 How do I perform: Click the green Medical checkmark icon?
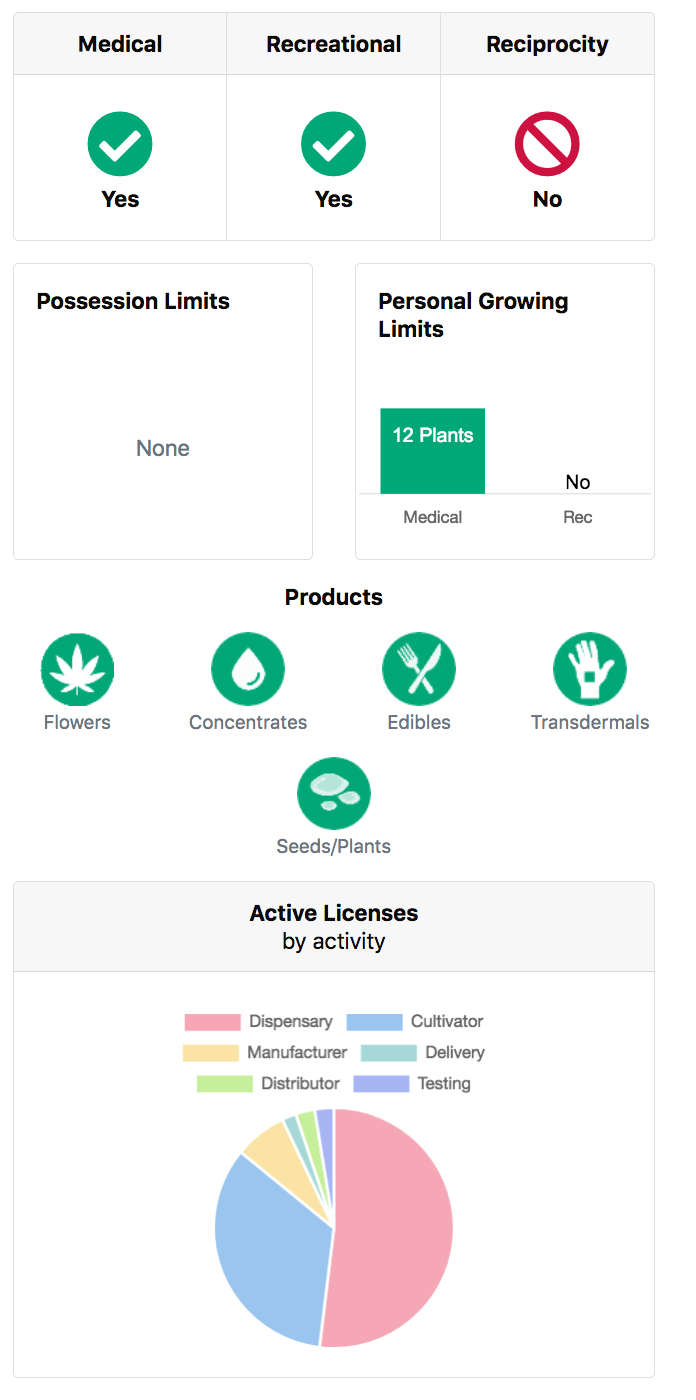point(120,144)
